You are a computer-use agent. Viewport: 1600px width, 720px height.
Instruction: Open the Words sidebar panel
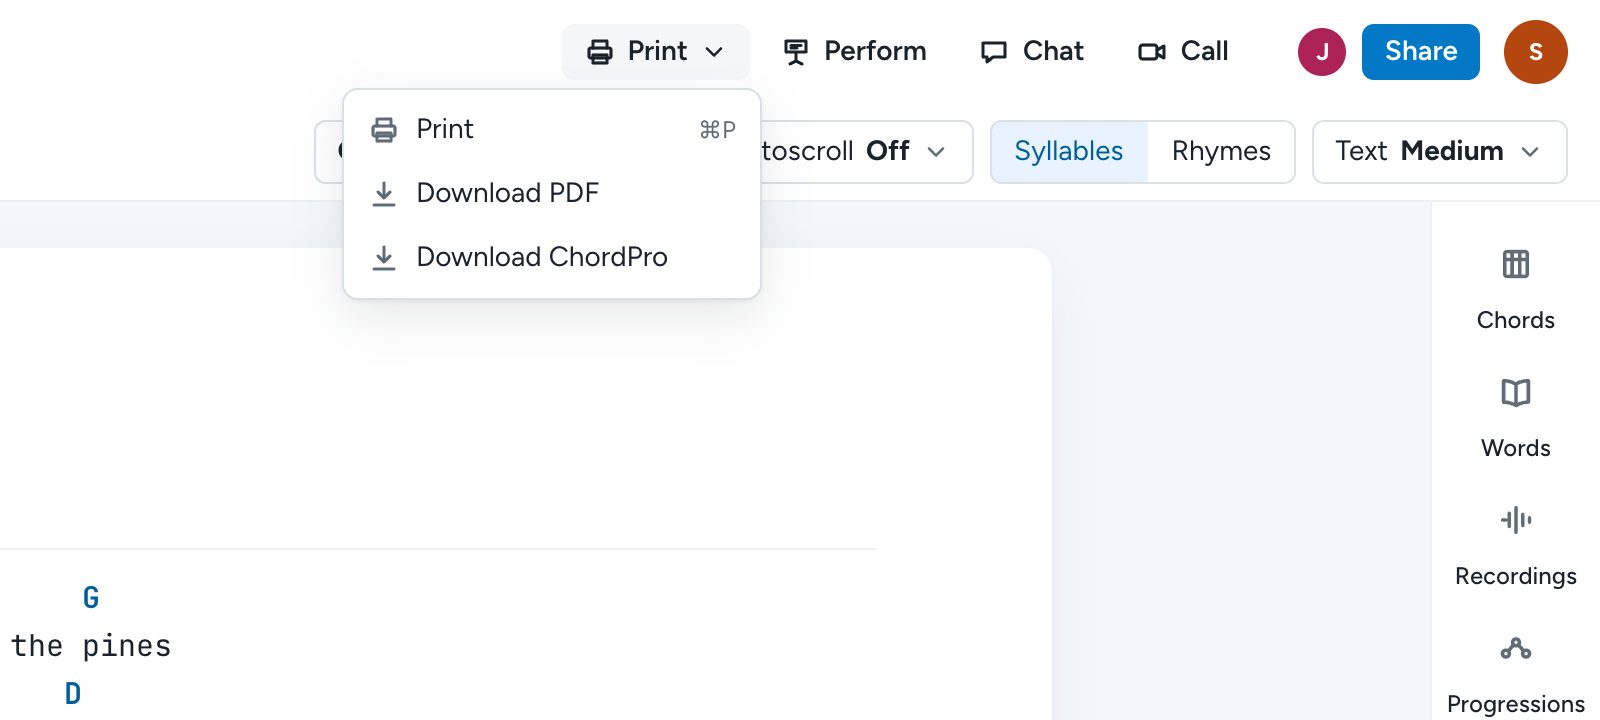(x=1516, y=419)
